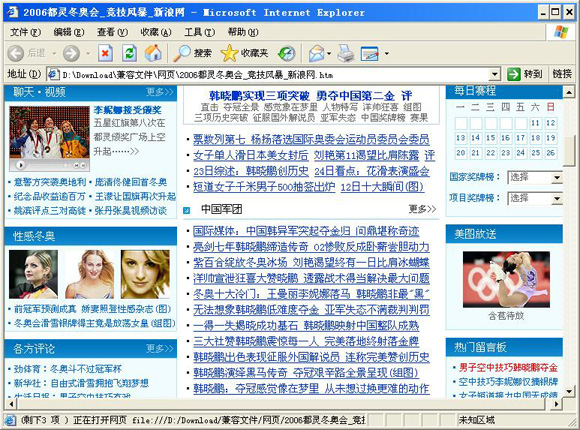
Task: Open the 李妮娜 medal ceremony photo
Action: pyautogui.click(x=50, y=132)
